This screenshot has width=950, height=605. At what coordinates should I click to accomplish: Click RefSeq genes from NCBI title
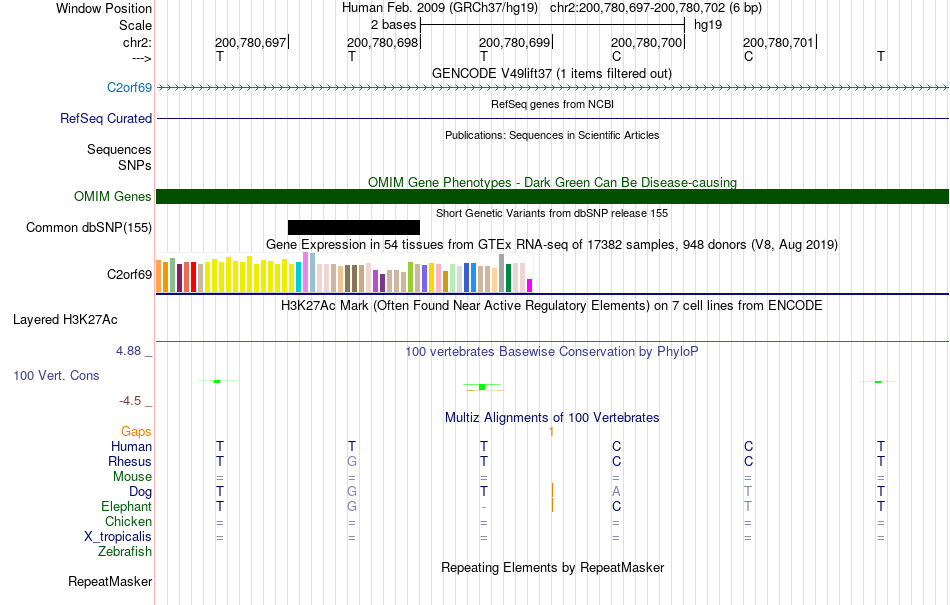pyautogui.click(x=552, y=104)
